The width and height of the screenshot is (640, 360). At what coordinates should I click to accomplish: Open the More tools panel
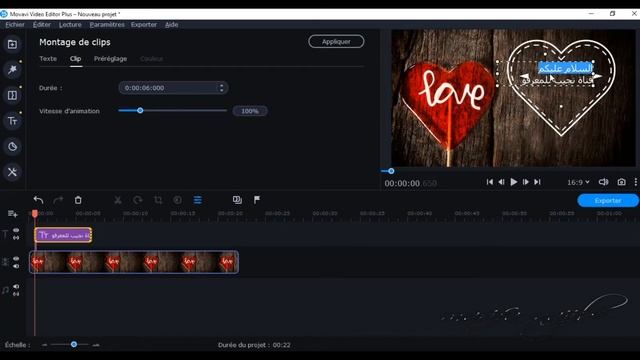click(12, 172)
